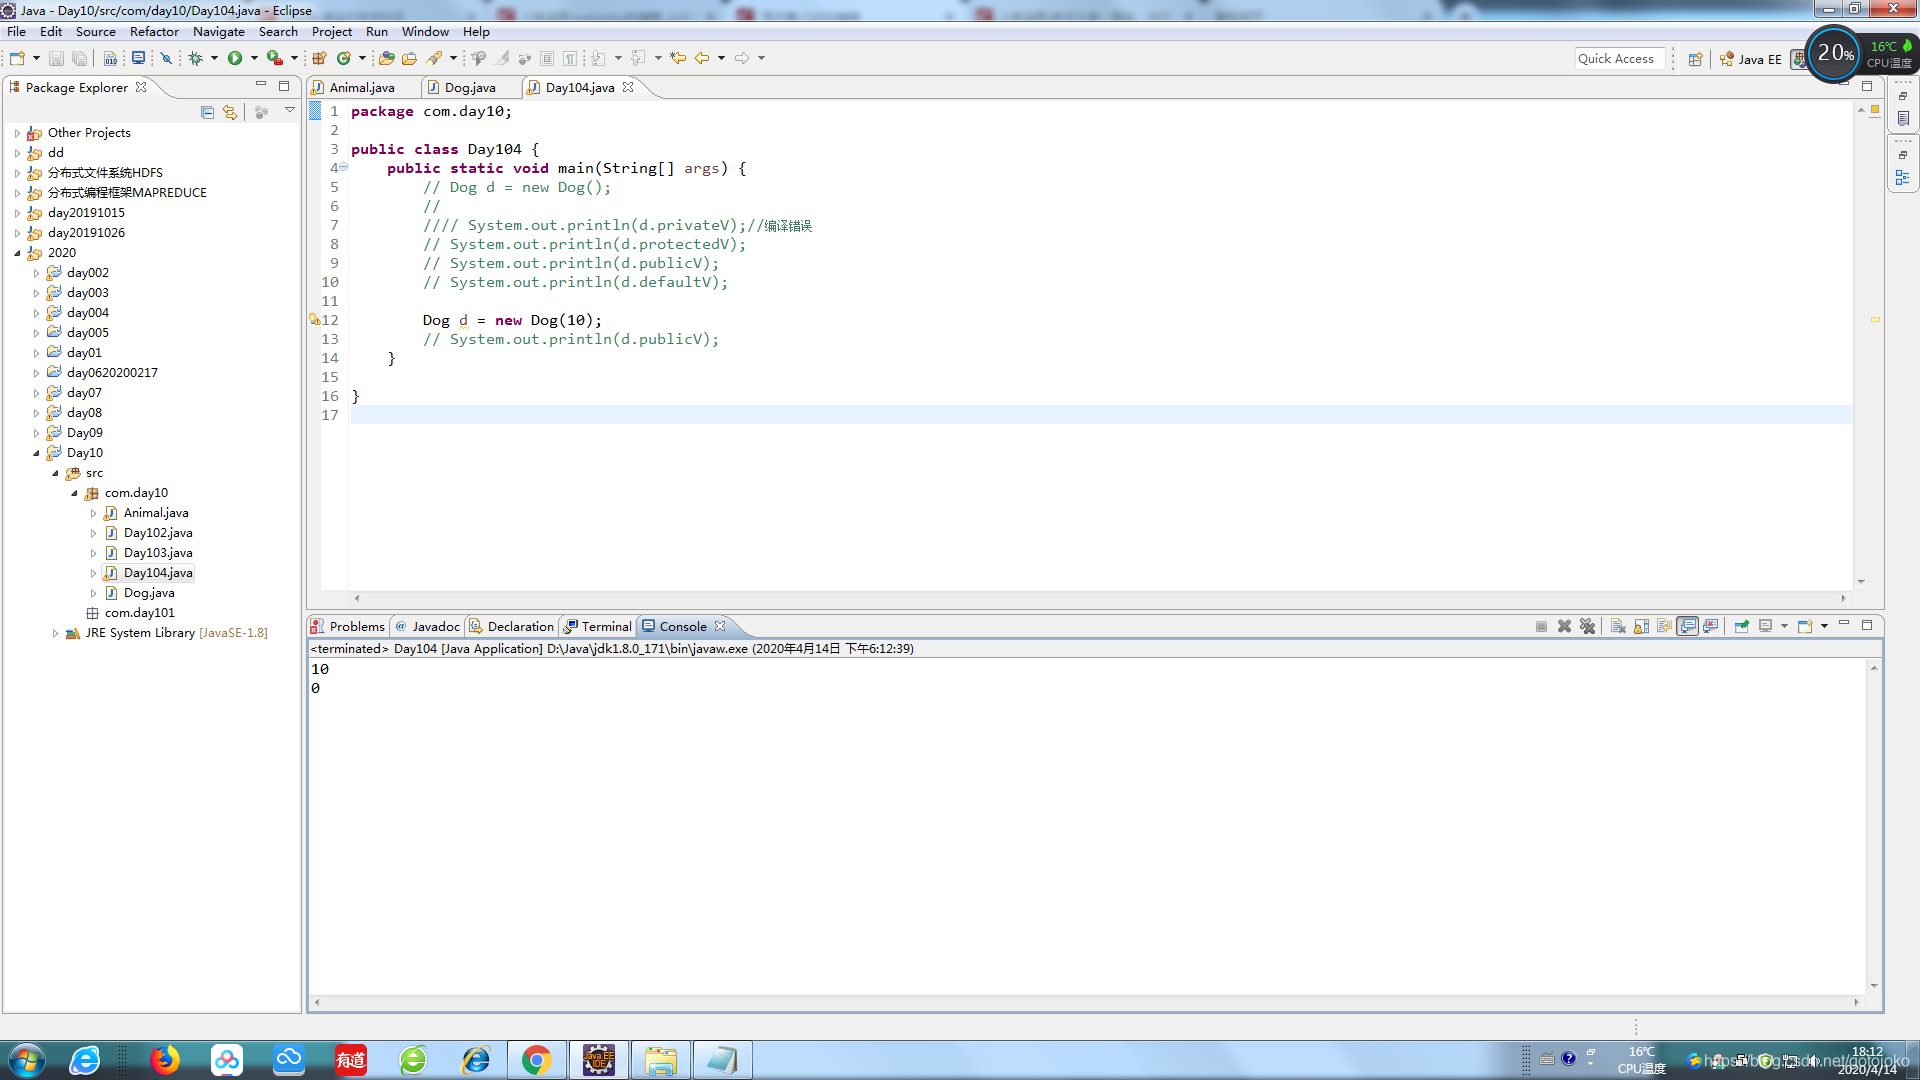Click the Open Task folder icon

point(409,58)
